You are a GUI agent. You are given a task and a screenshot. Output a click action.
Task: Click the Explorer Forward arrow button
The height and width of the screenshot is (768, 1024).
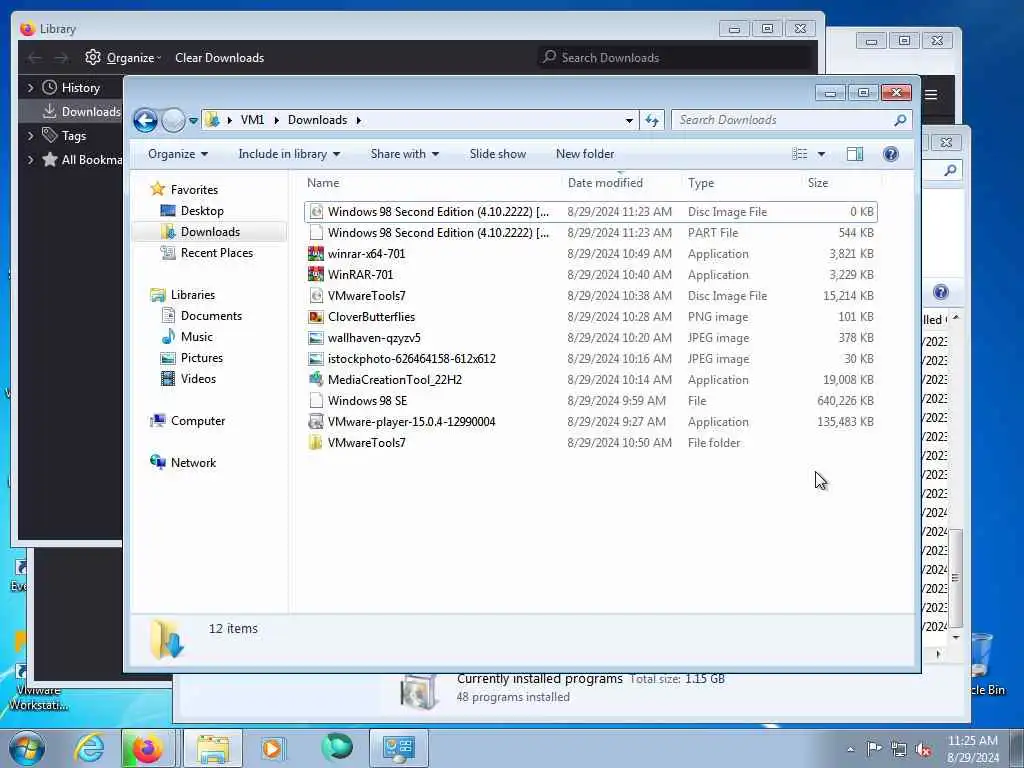tap(173, 120)
